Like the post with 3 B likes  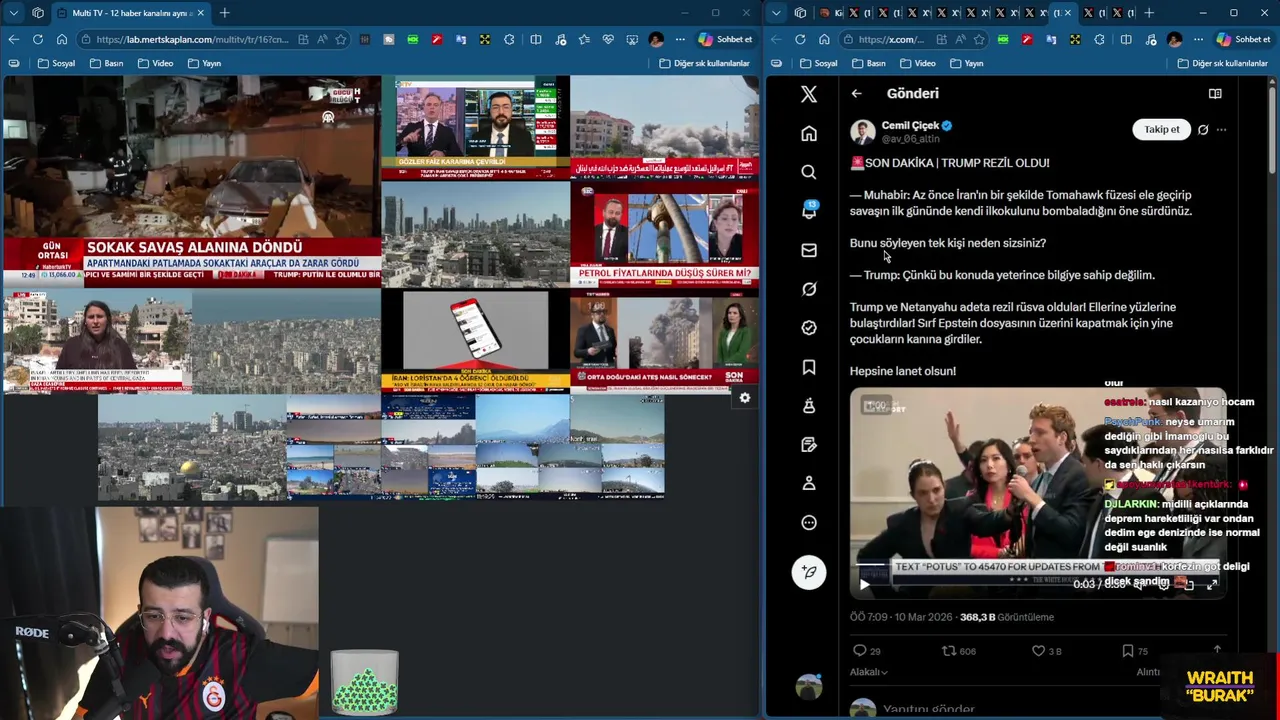[x=1038, y=651]
